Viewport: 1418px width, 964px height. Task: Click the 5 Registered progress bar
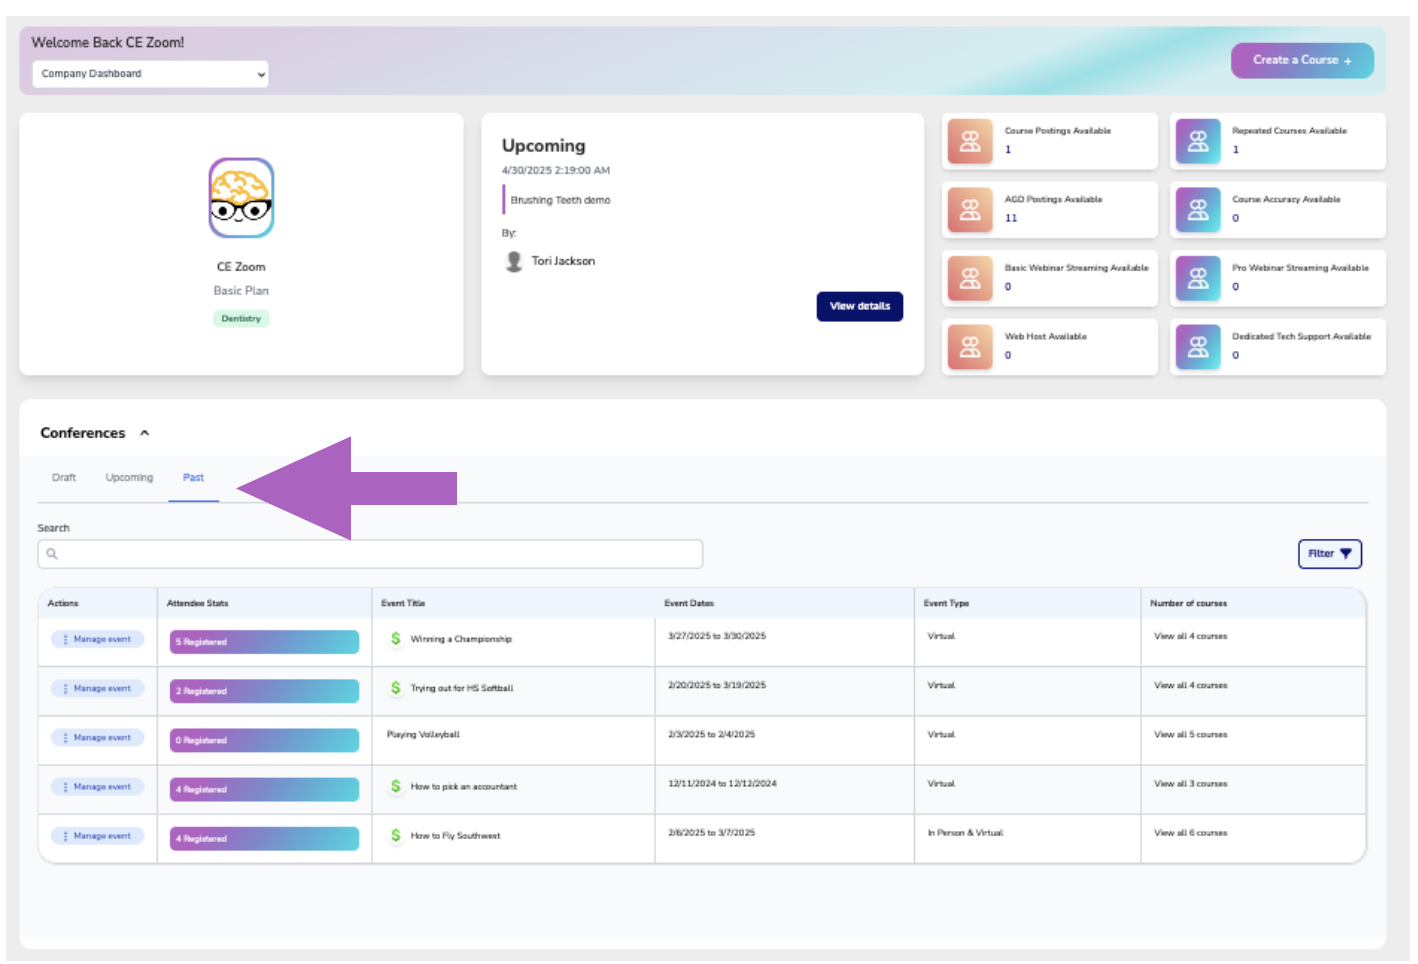(263, 641)
